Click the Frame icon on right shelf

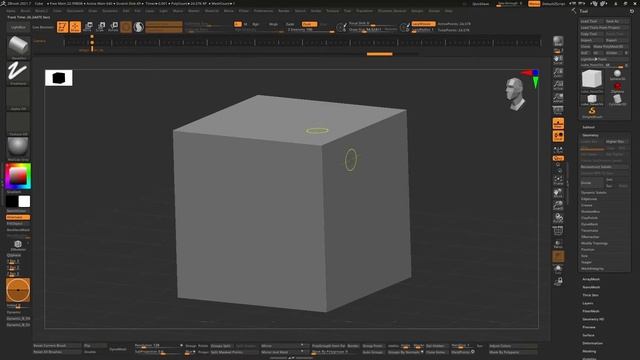(558, 180)
